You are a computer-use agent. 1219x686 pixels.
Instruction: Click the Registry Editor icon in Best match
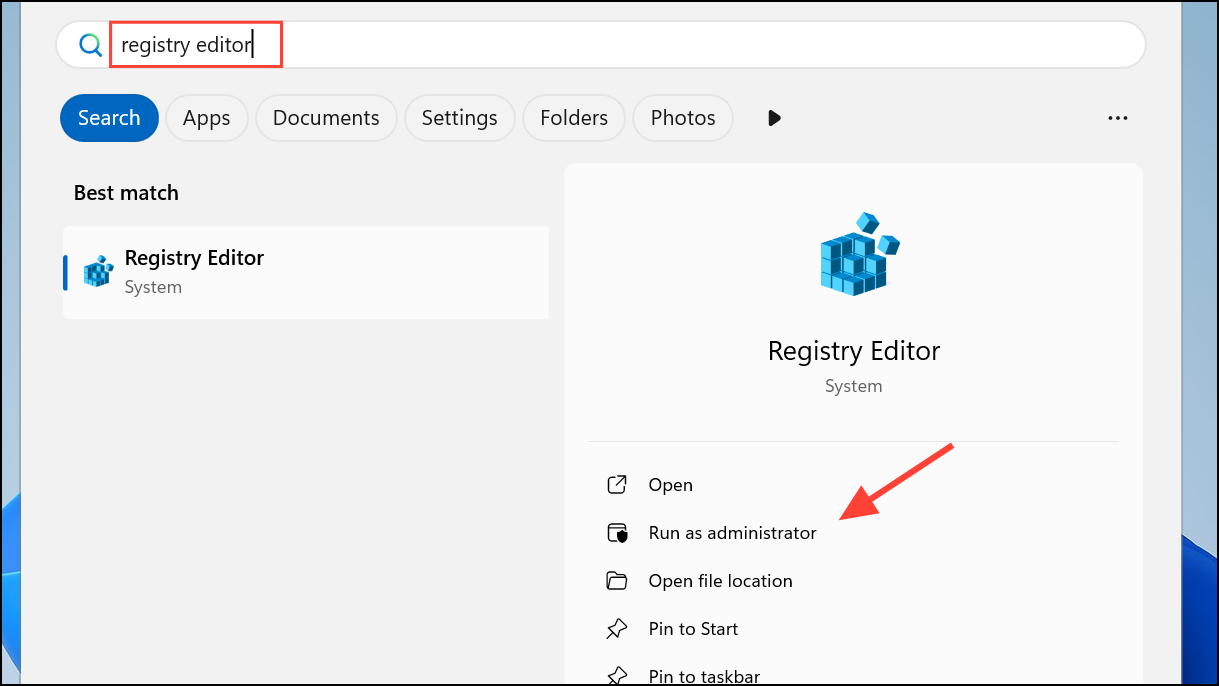click(x=98, y=271)
